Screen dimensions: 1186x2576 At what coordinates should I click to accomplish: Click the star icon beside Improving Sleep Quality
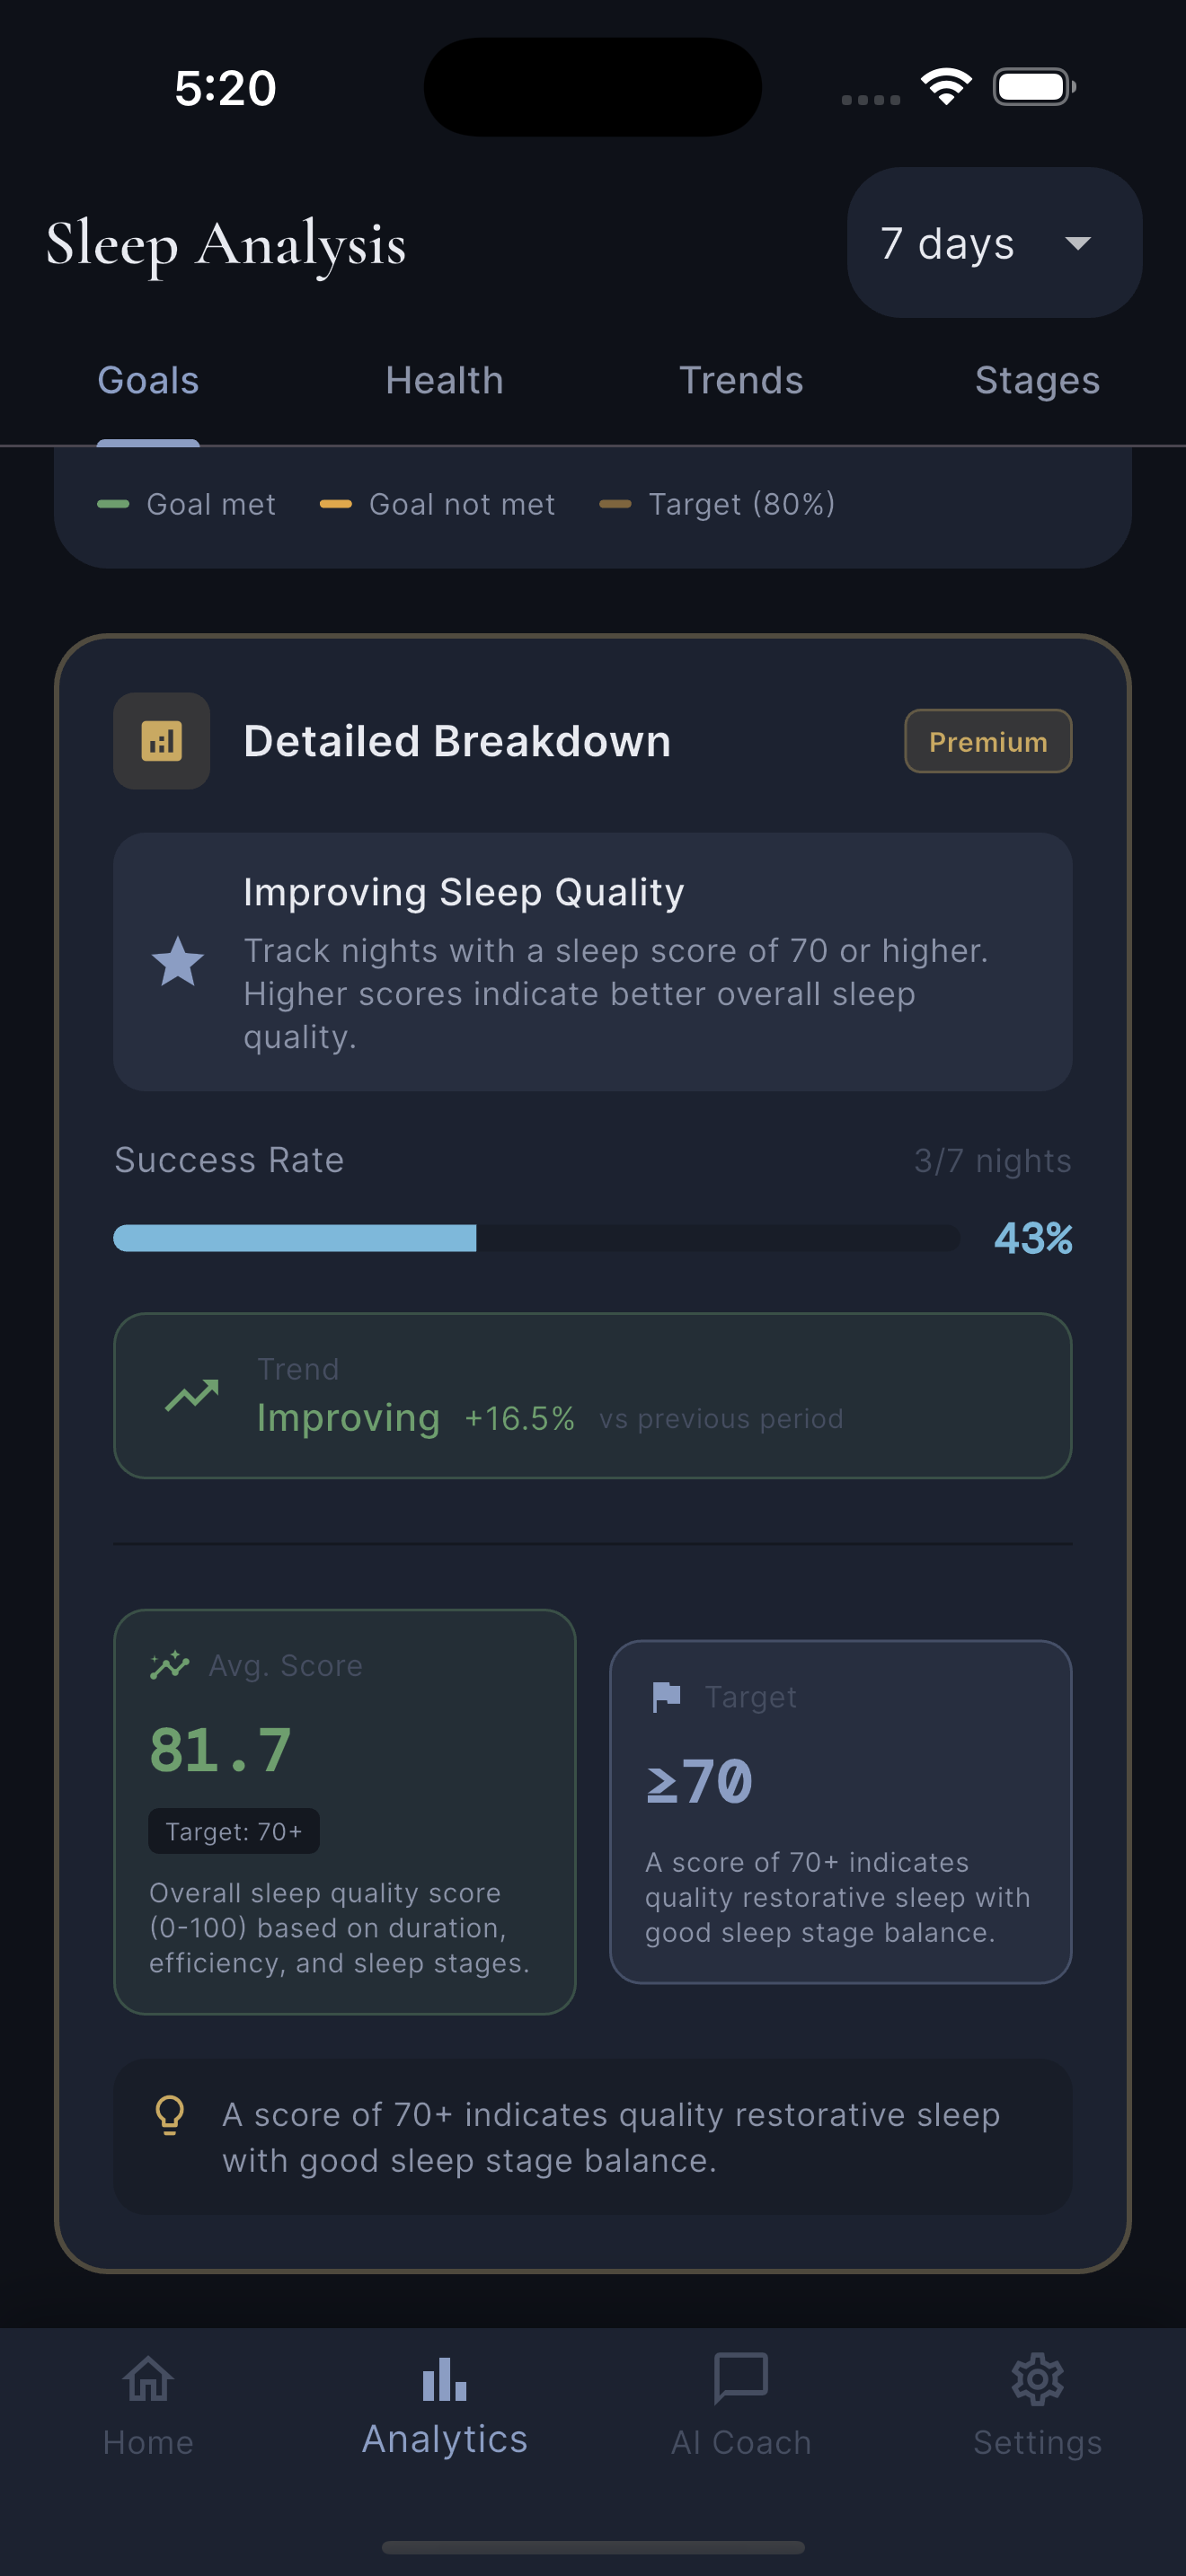coord(177,961)
